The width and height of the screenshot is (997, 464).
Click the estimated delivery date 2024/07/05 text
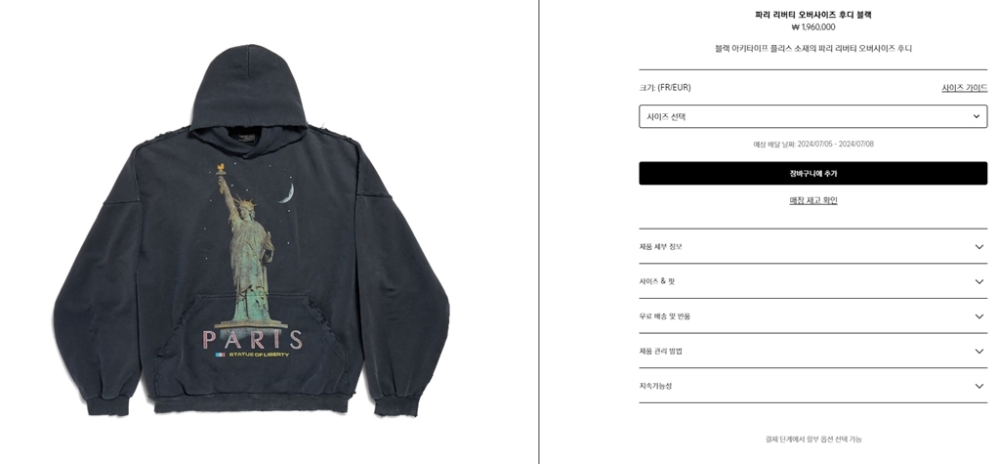[x=815, y=144]
